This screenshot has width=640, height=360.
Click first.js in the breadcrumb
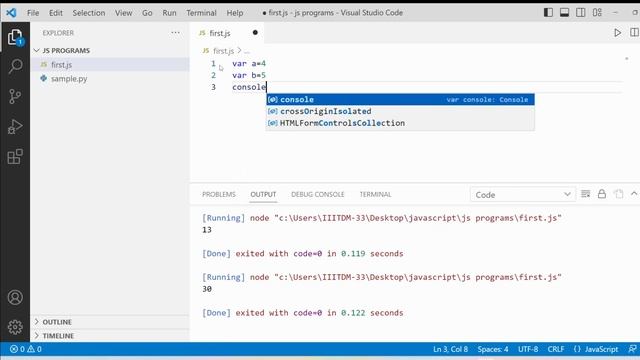click(223, 51)
